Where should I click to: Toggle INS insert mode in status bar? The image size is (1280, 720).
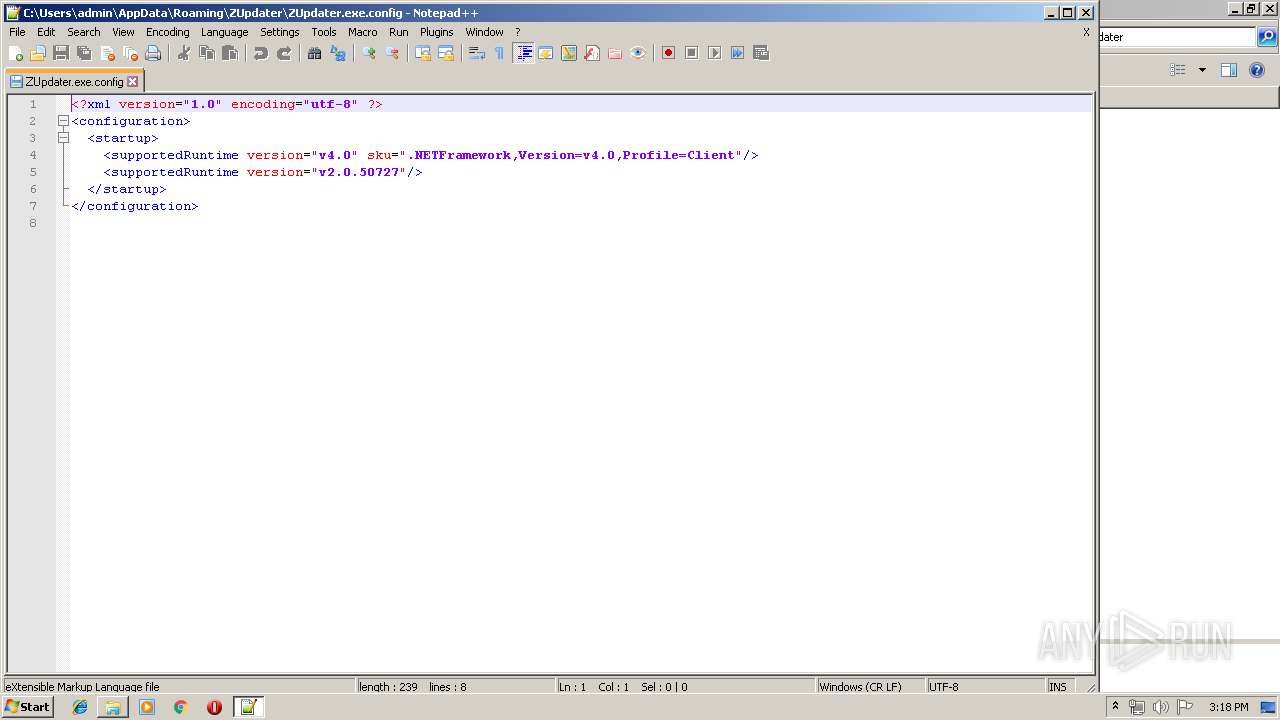[x=1058, y=687]
